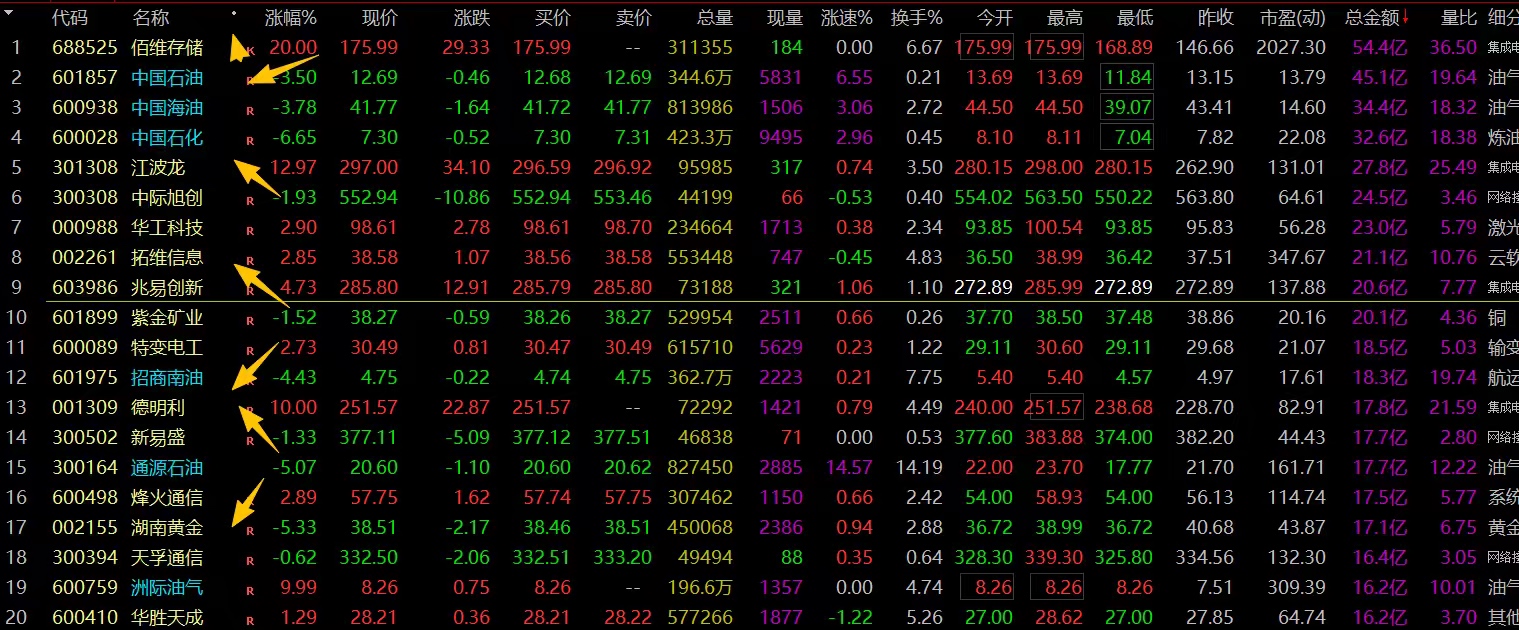The image size is (1519, 630).
Task: Click stock code 300308
Action: point(85,198)
